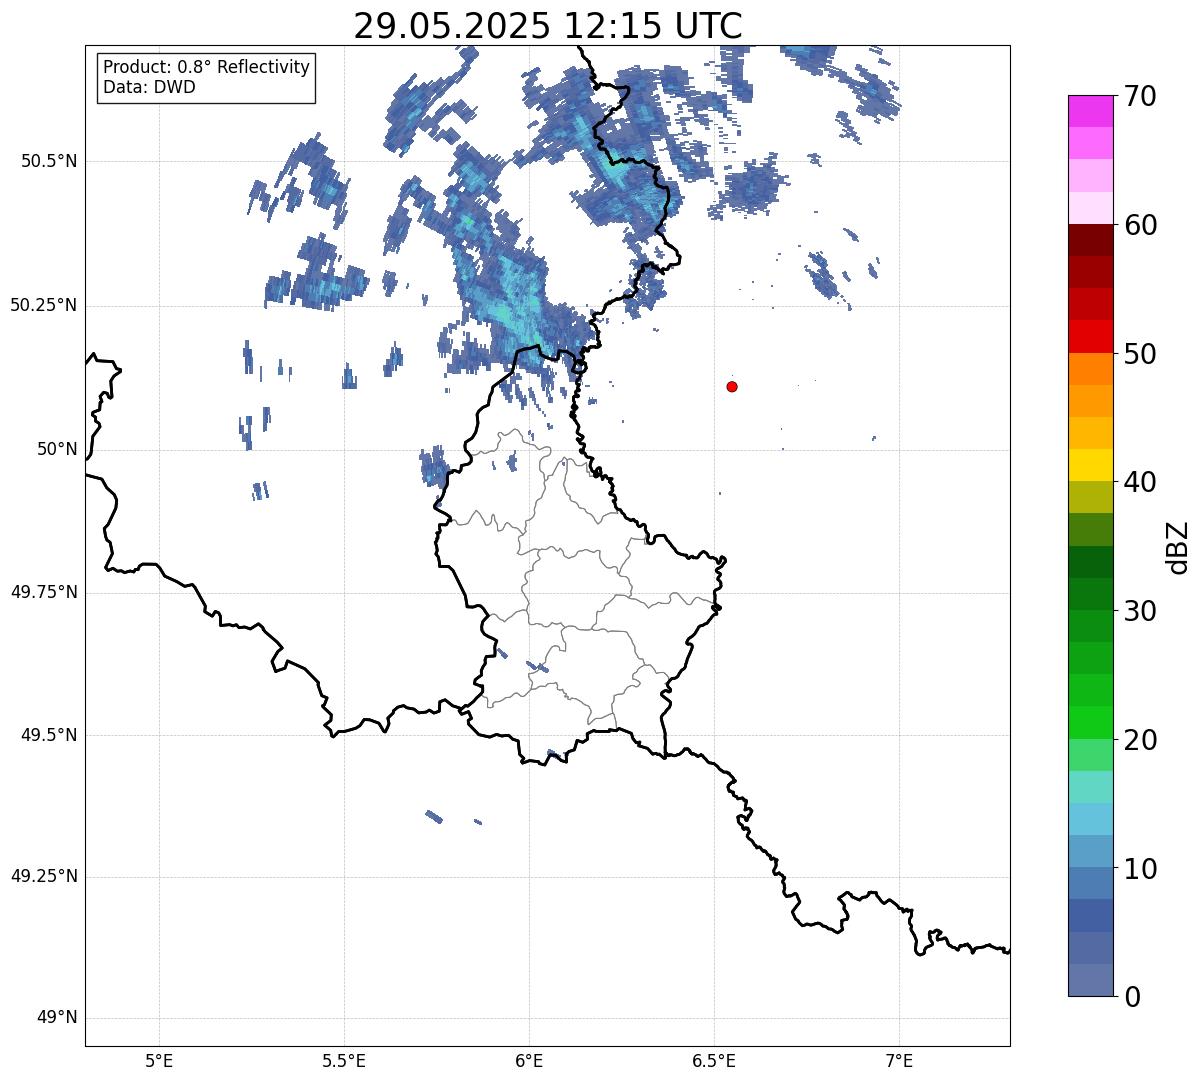Click the yellow 40 dBZ colorbar segment

[x=1091, y=465]
